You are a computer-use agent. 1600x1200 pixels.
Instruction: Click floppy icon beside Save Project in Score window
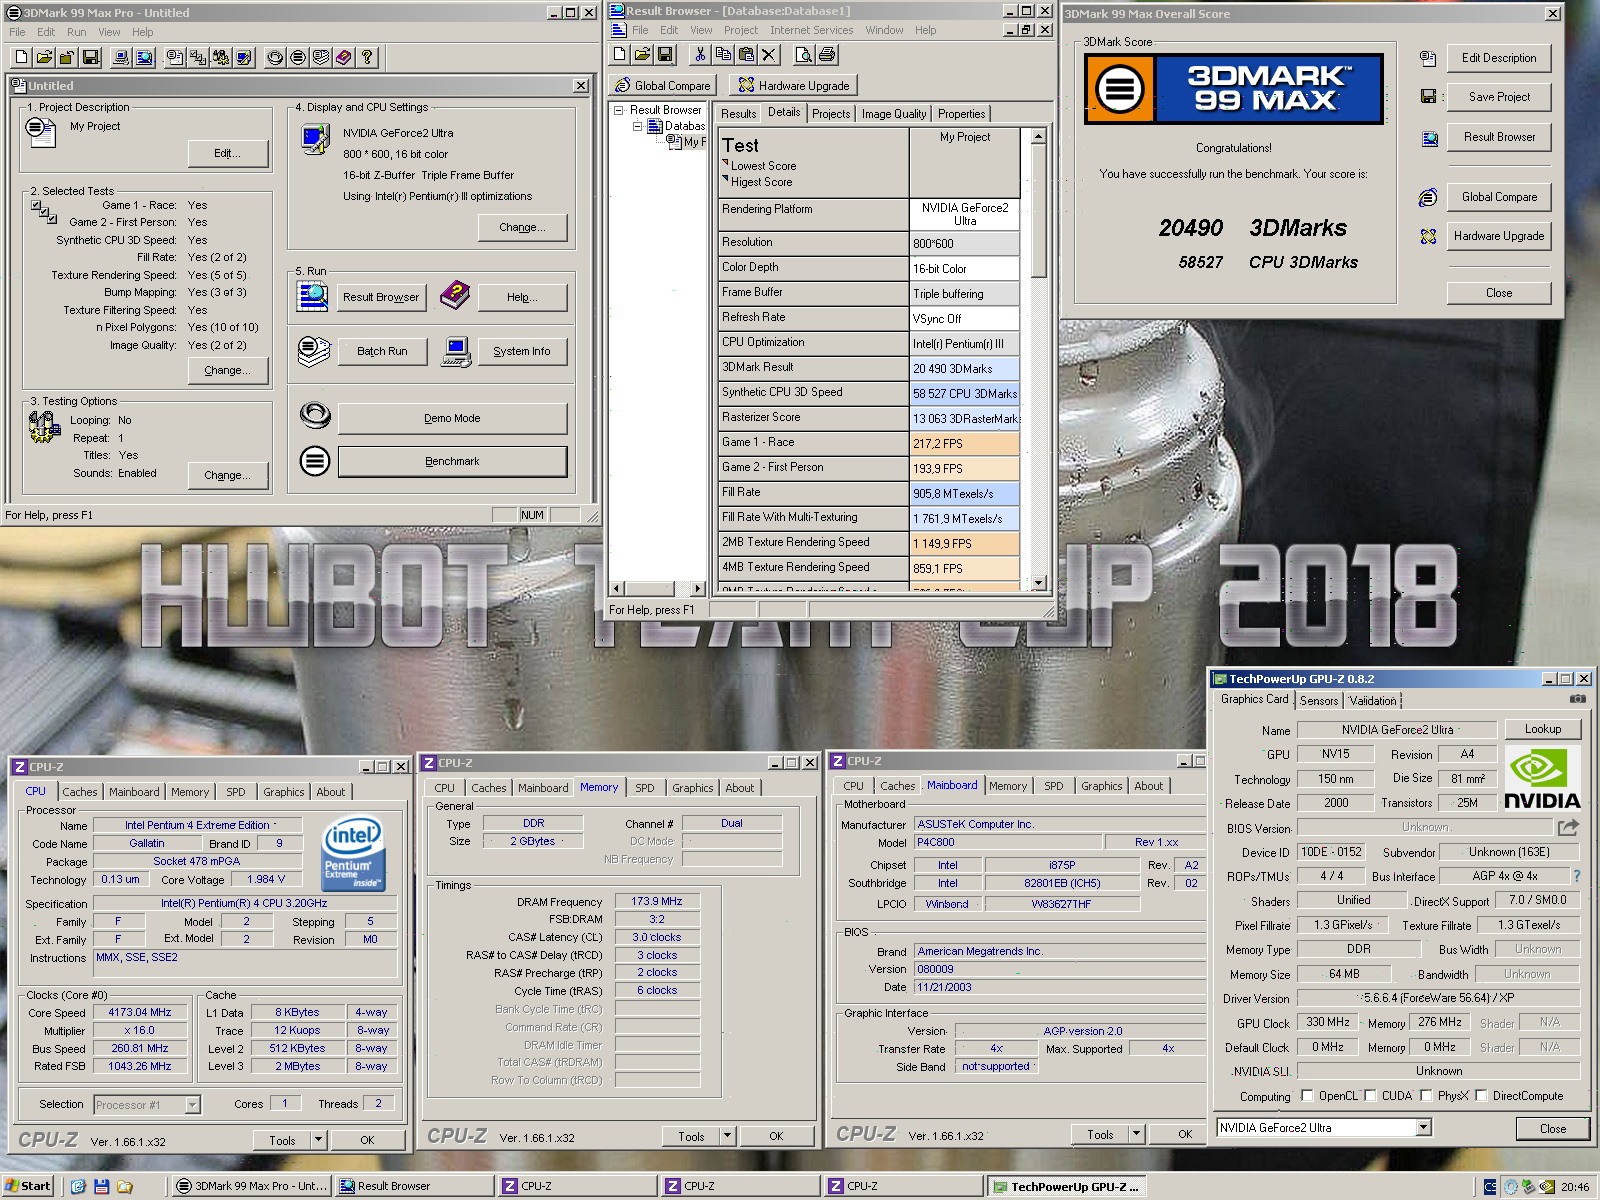pos(1428,97)
